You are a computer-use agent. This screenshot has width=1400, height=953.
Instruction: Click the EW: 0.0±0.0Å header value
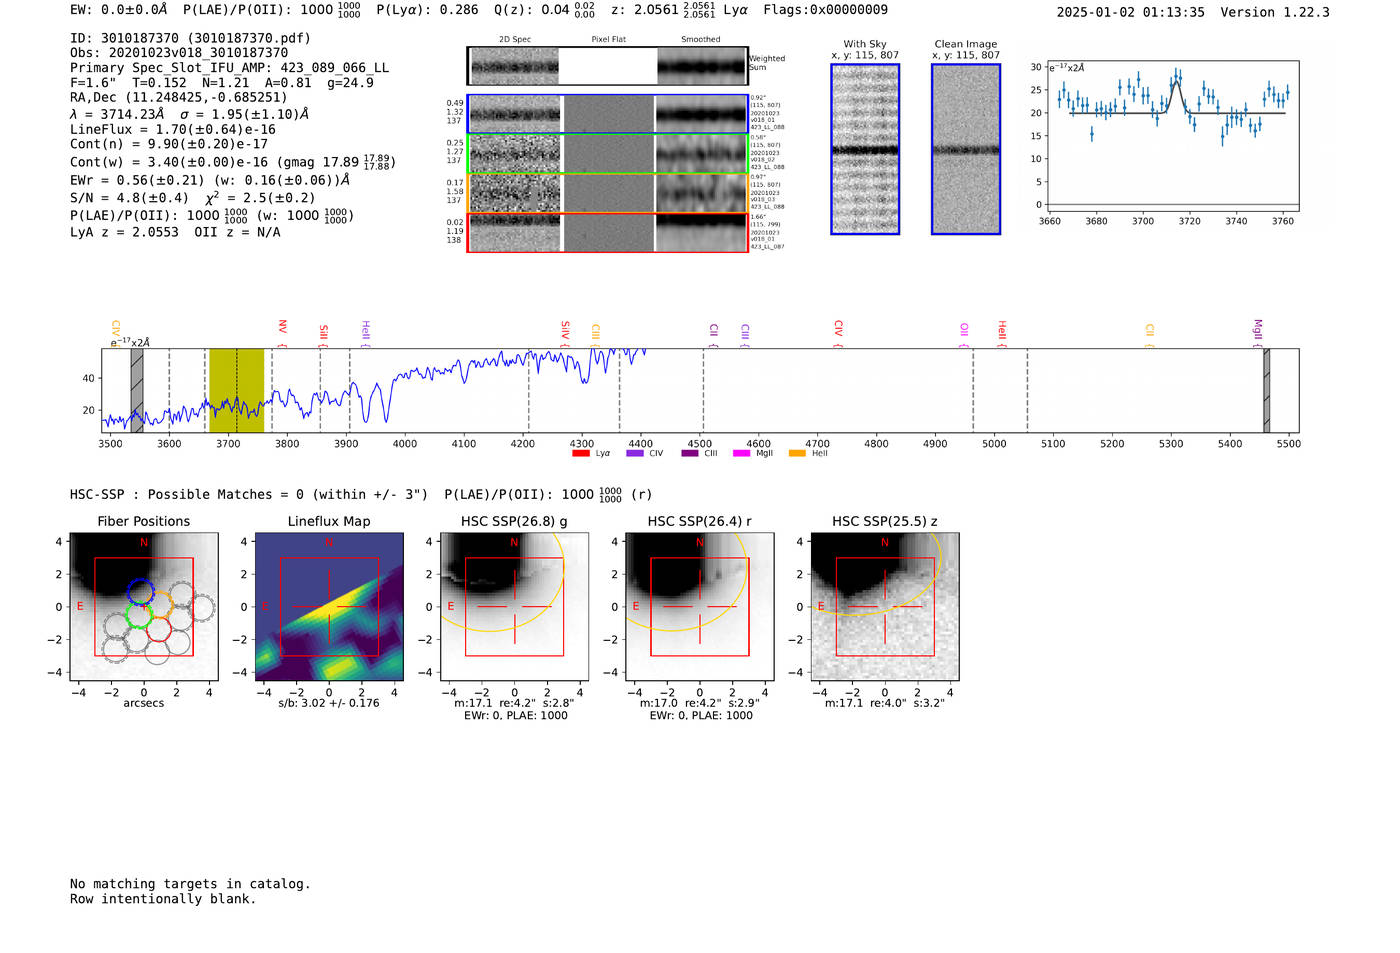[119, 9]
